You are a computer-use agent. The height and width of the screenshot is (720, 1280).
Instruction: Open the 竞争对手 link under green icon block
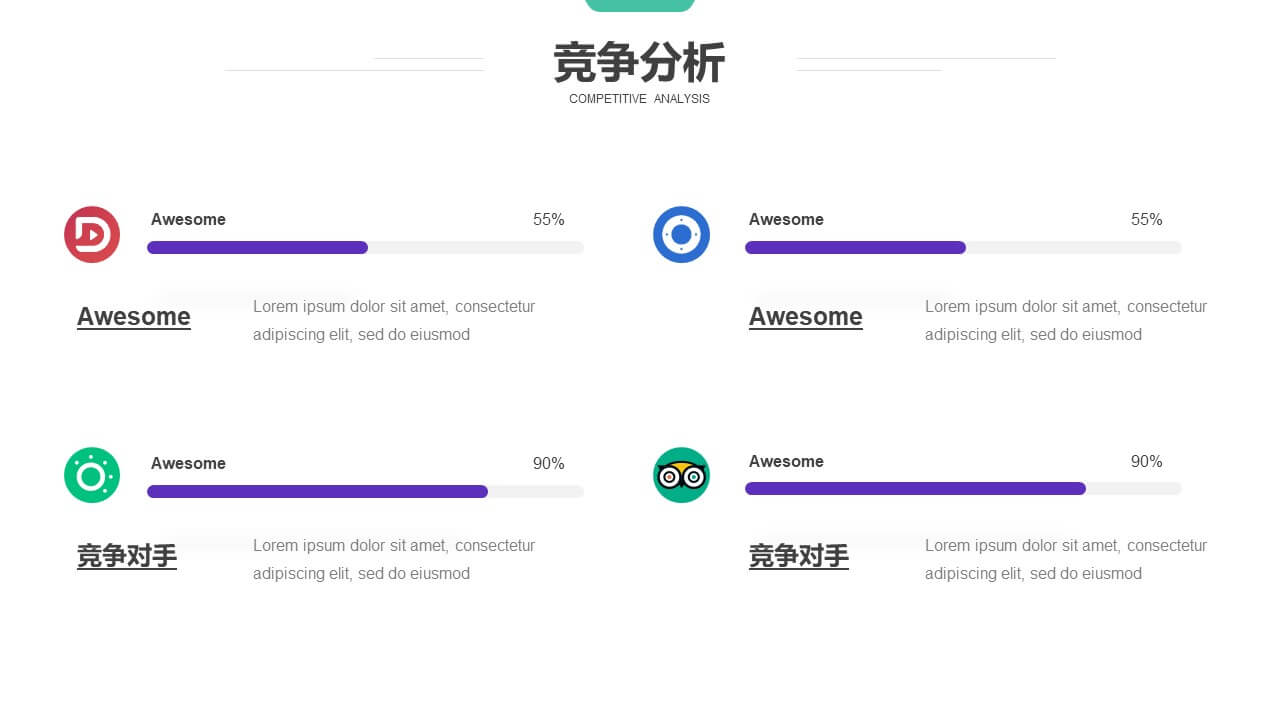pyautogui.click(x=127, y=556)
